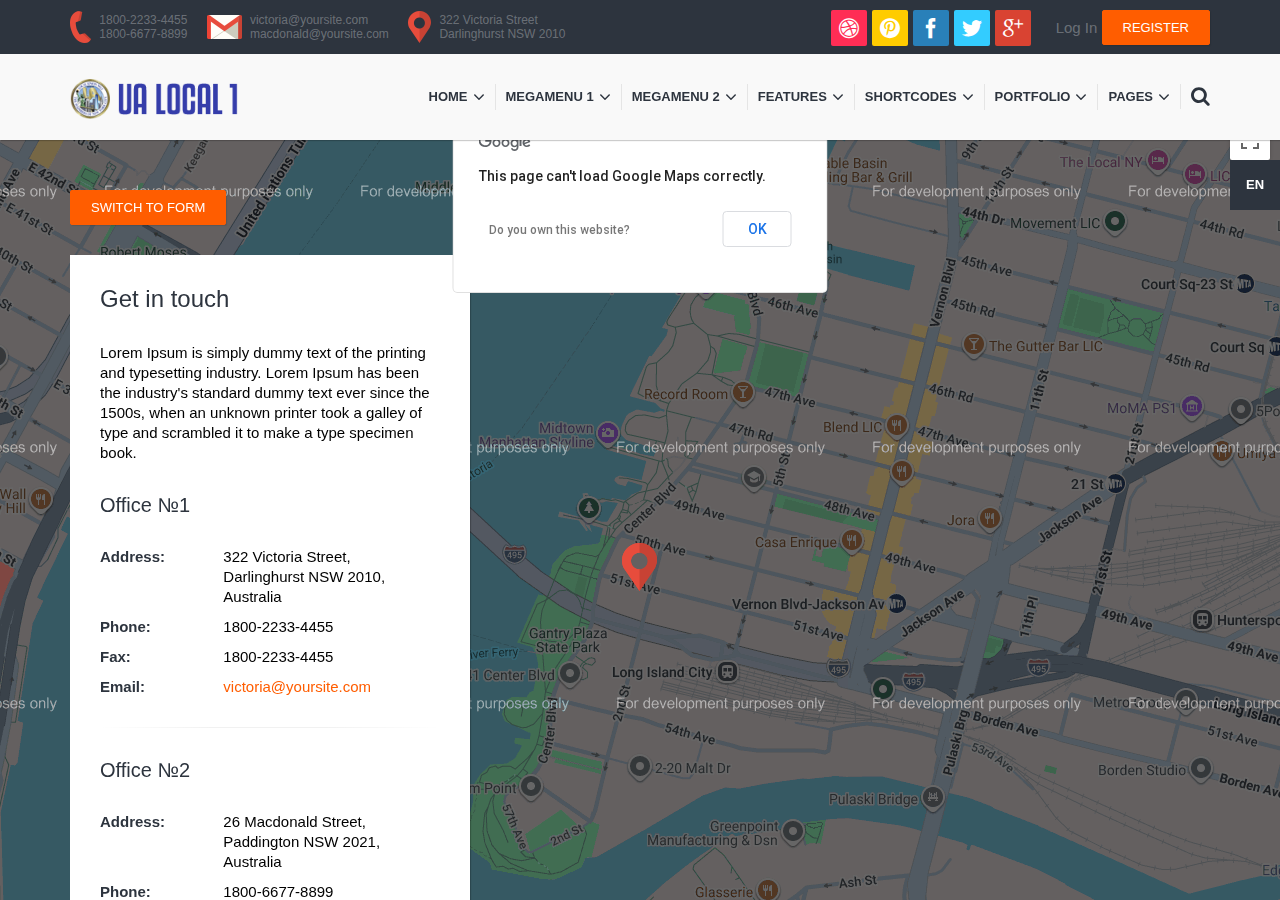The height and width of the screenshot is (900, 1280).
Task: Open the MEGAMENU 2 menu item
Action: tap(675, 97)
